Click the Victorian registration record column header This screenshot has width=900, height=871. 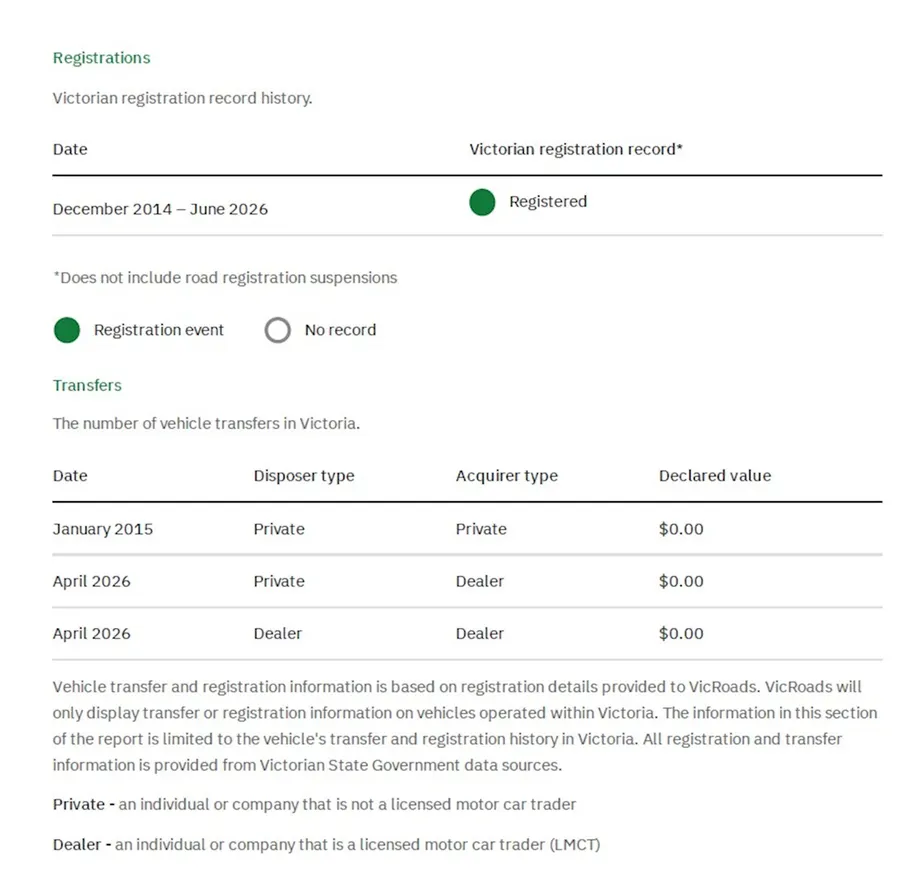click(x=576, y=149)
